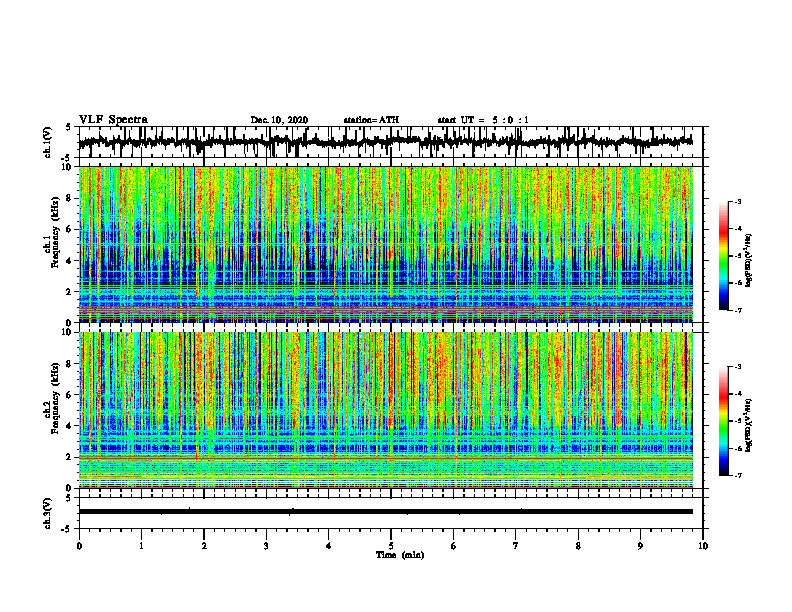
Task: Click inside the ch.1 spectrogram panel
Action: pyautogui.click(x=385, y=244)
